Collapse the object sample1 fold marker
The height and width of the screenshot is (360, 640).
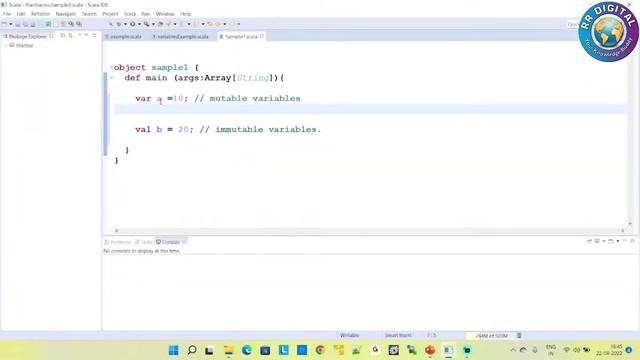coord(111,67)
